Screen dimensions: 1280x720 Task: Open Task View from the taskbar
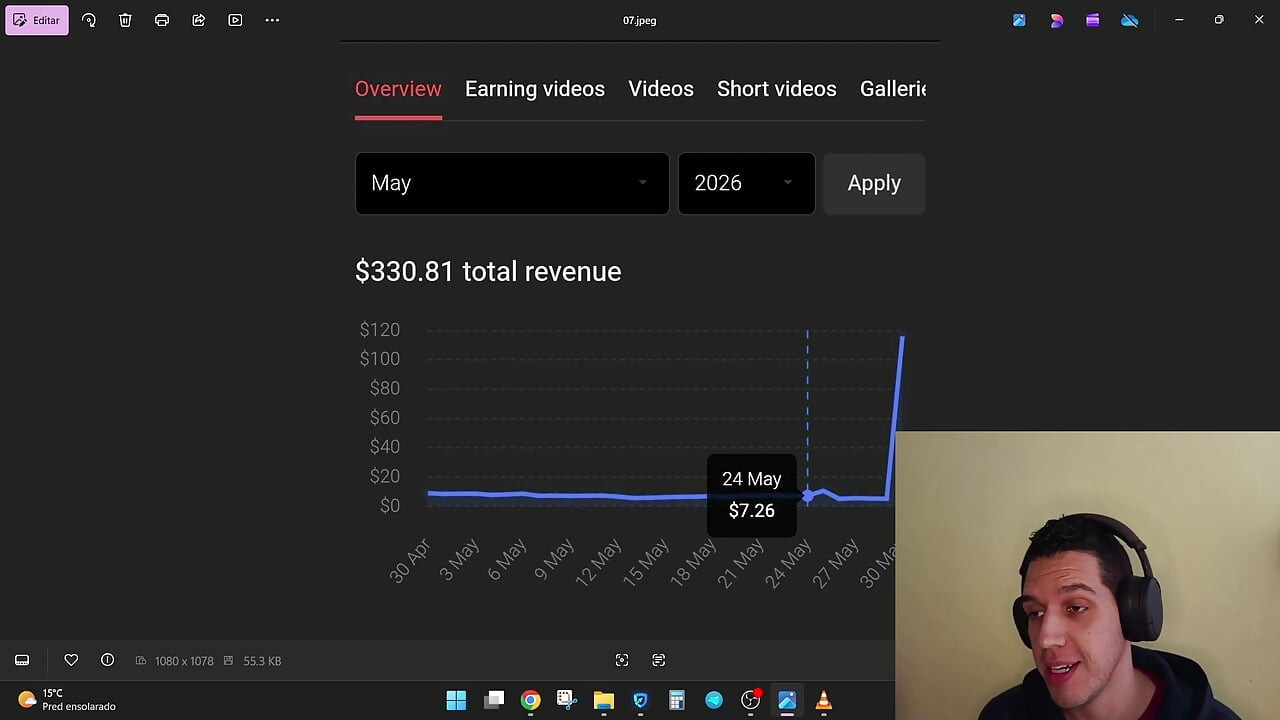tap(494, 700)
